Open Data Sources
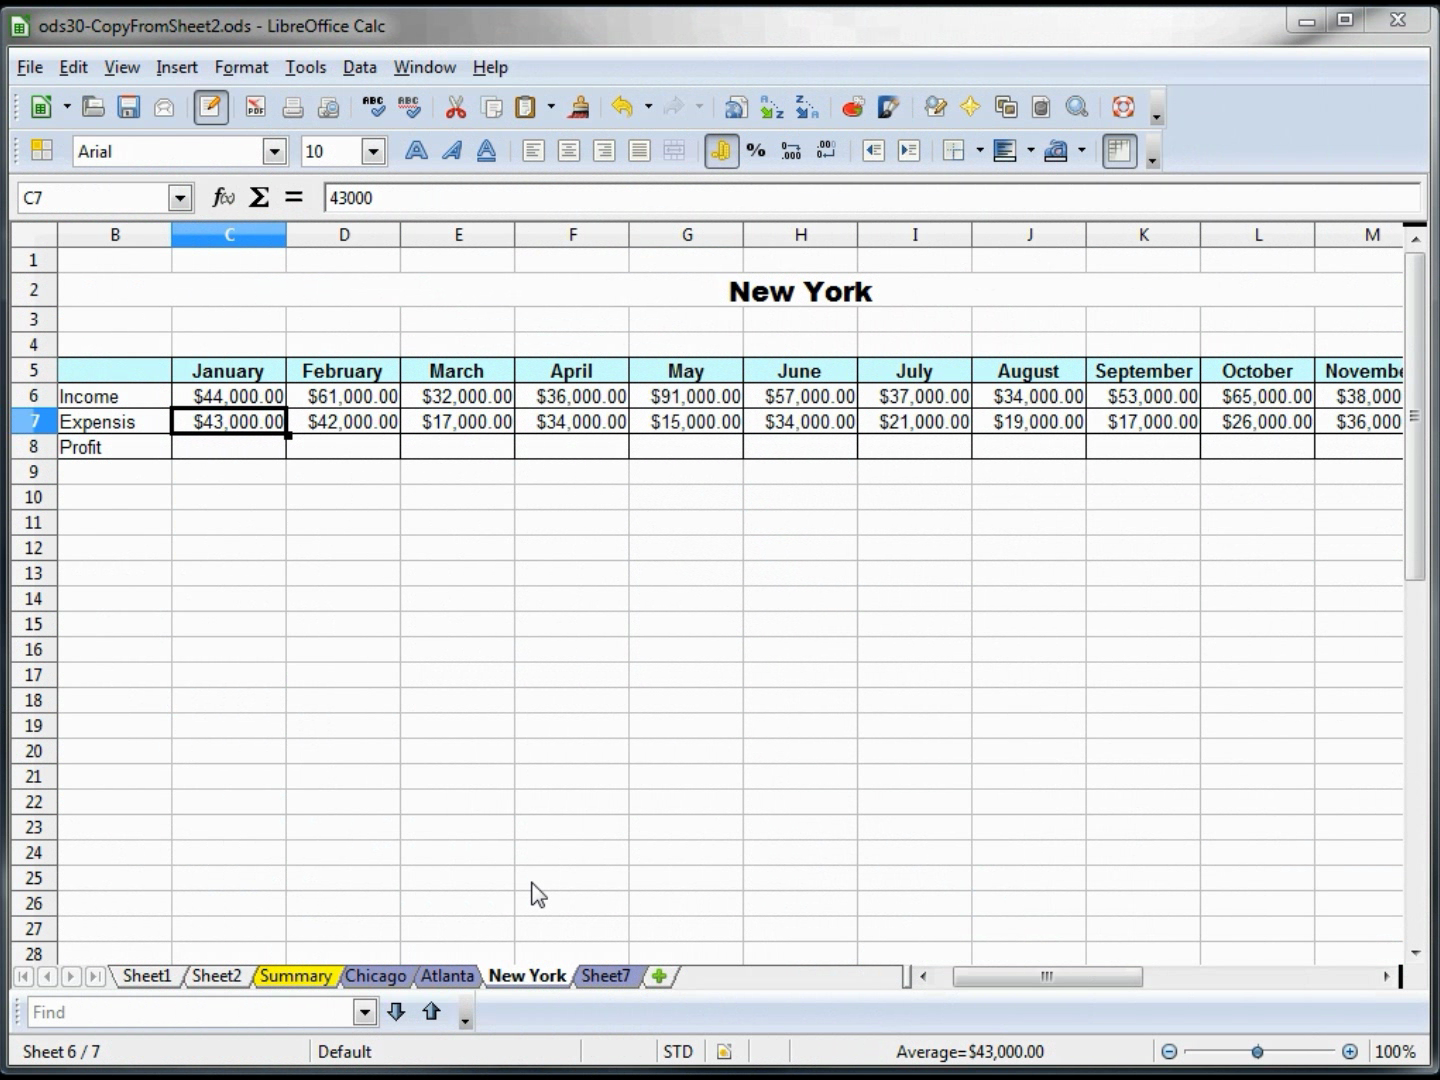 [x=1041, y=107]
